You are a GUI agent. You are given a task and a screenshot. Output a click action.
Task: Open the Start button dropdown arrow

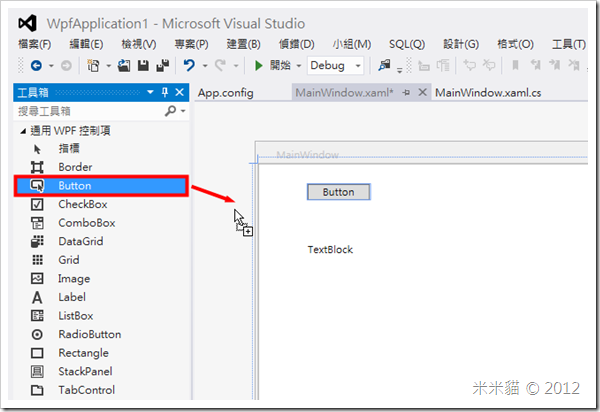click(x=299, y=66)
